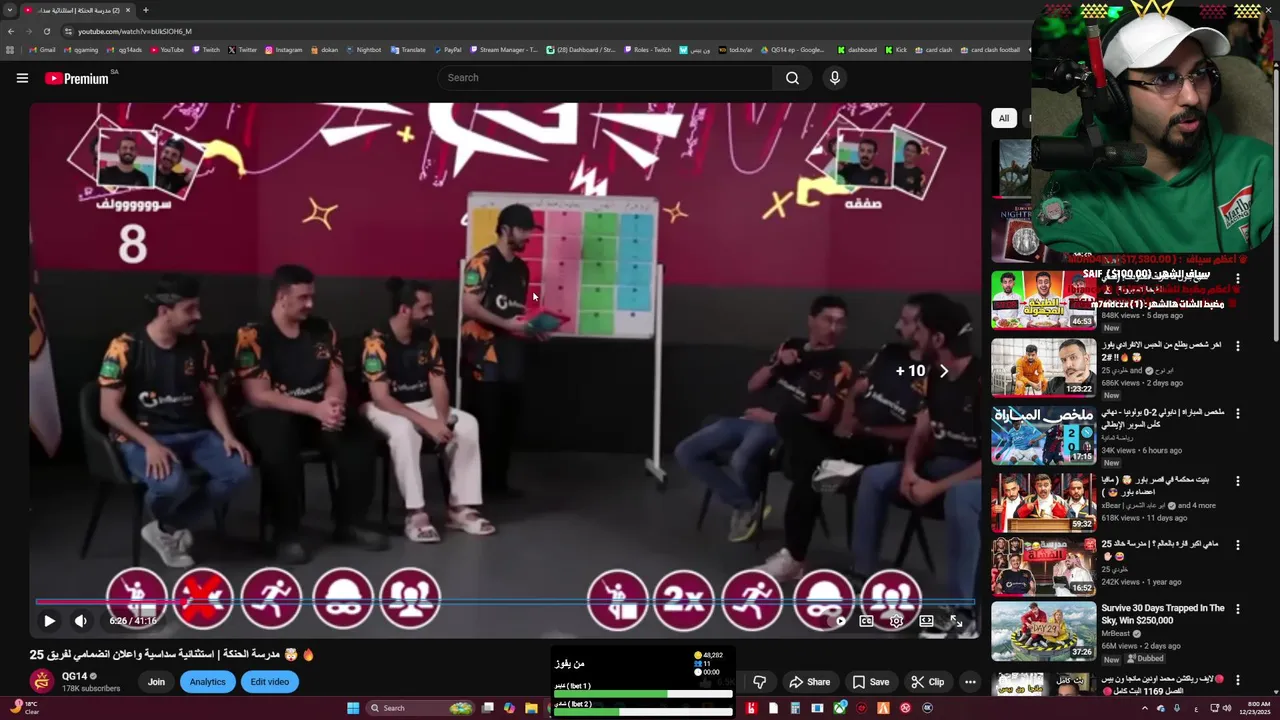Screen dimensions: 1280x720
Task: Start voice search with the microphone
Action: click(x=835, y=78)
